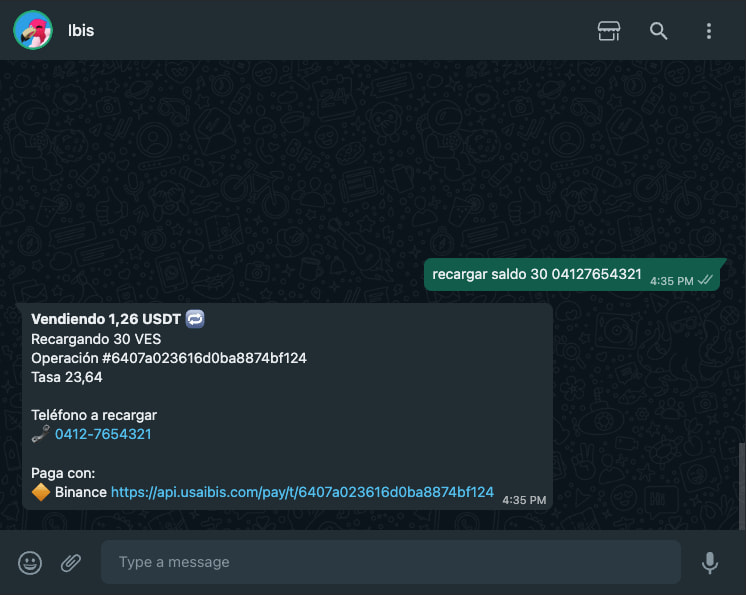Viewport: 746px width, 595px height.
Task: Click the blue swap arrows emoji
Action: pos(195,319)
